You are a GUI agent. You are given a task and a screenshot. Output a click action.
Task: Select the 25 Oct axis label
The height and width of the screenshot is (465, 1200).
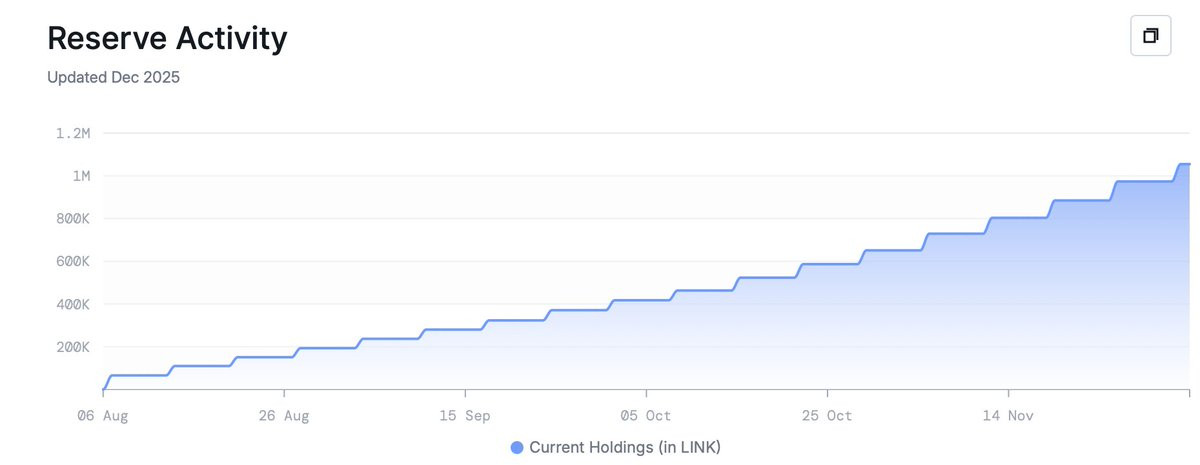click(x=827, y=415)
